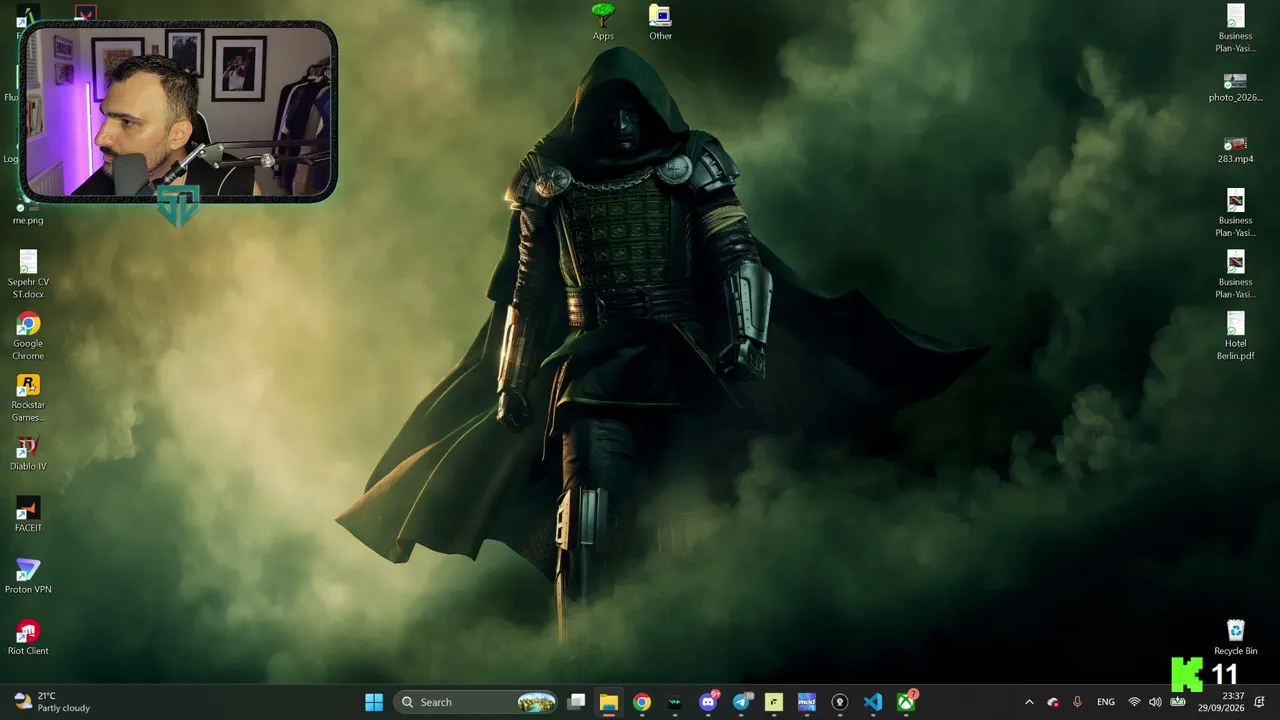Screen dimensions: 1280x720
Task: Open File Explorer from the taskbar
Action: (609, 702)
